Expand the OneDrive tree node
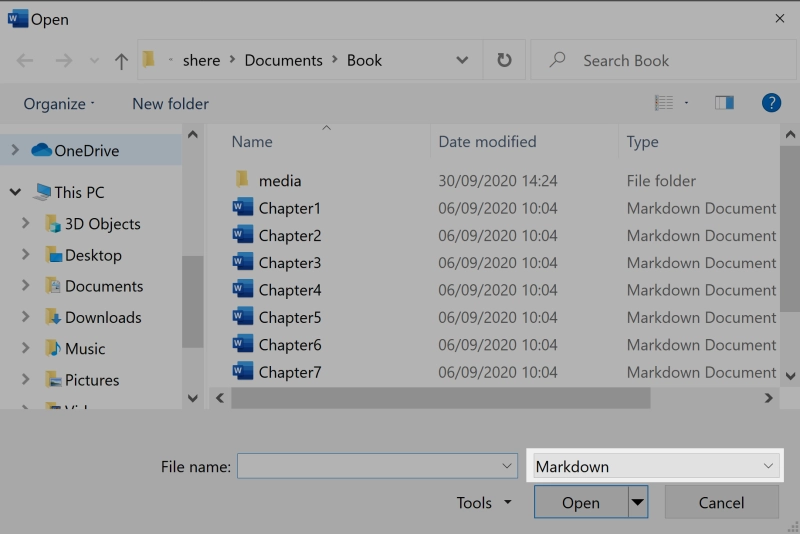 tap(15, 150)
